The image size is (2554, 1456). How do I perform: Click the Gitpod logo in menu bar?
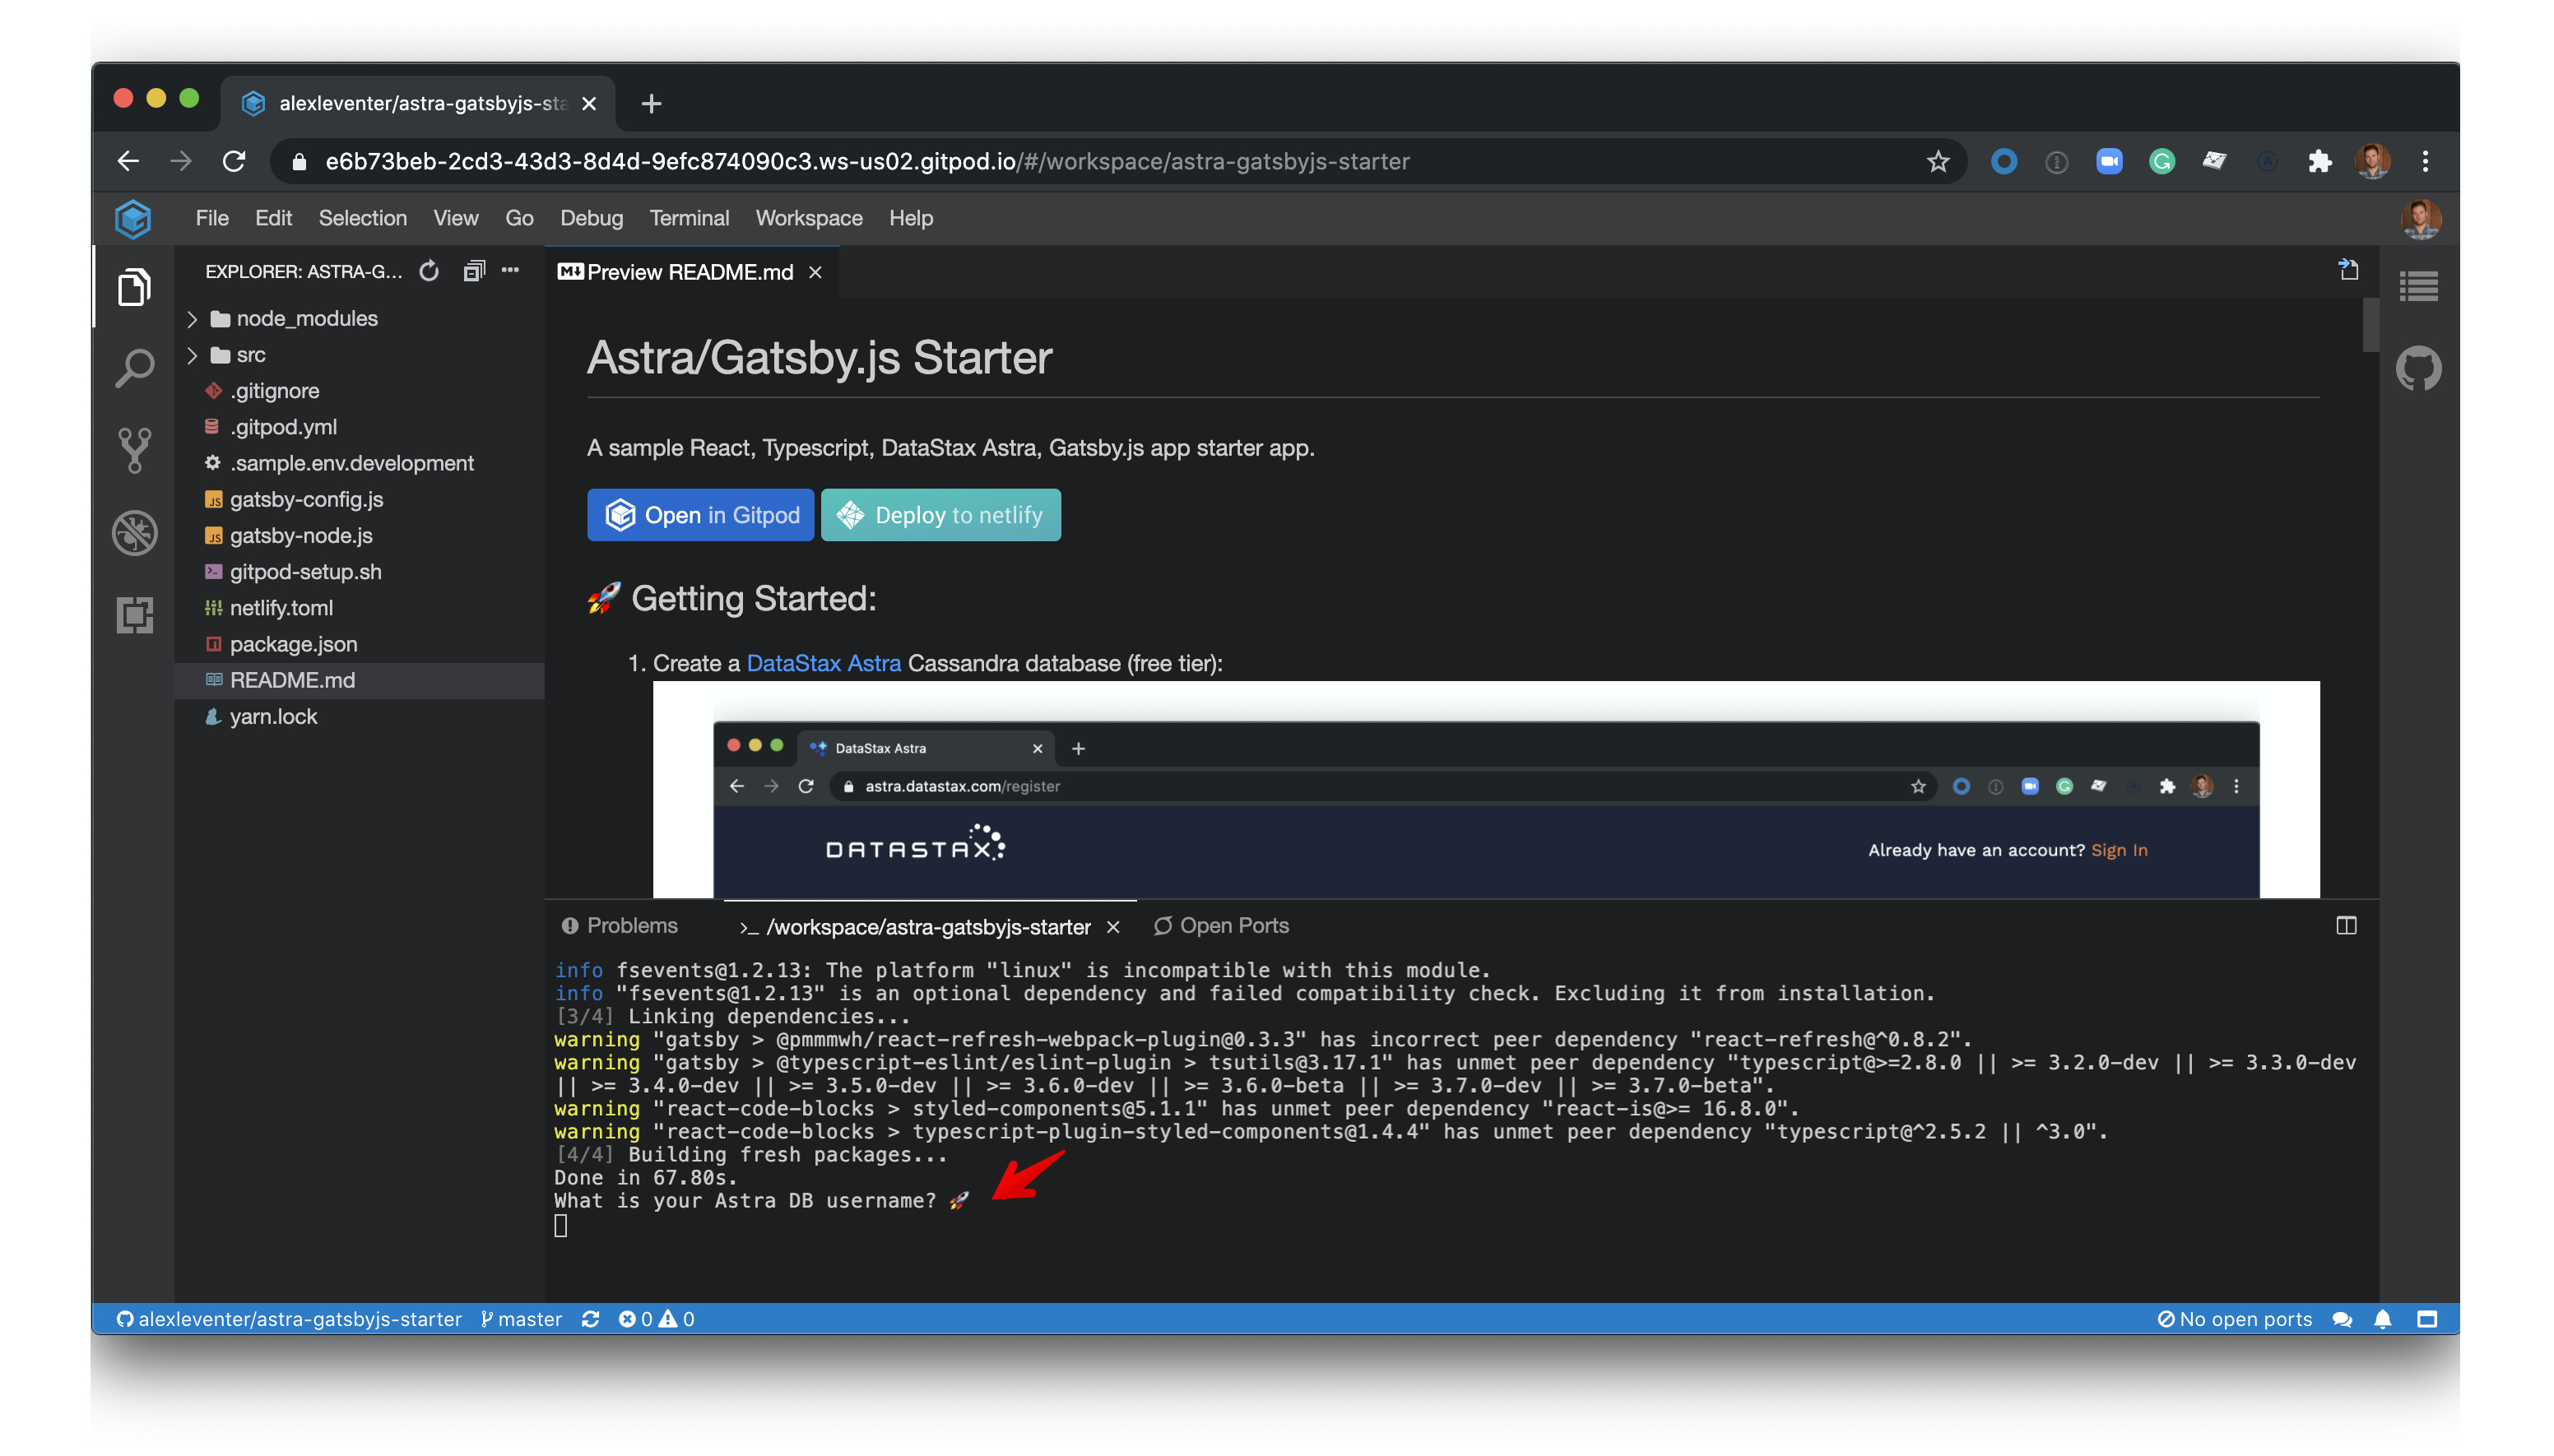tap(133, 218)
